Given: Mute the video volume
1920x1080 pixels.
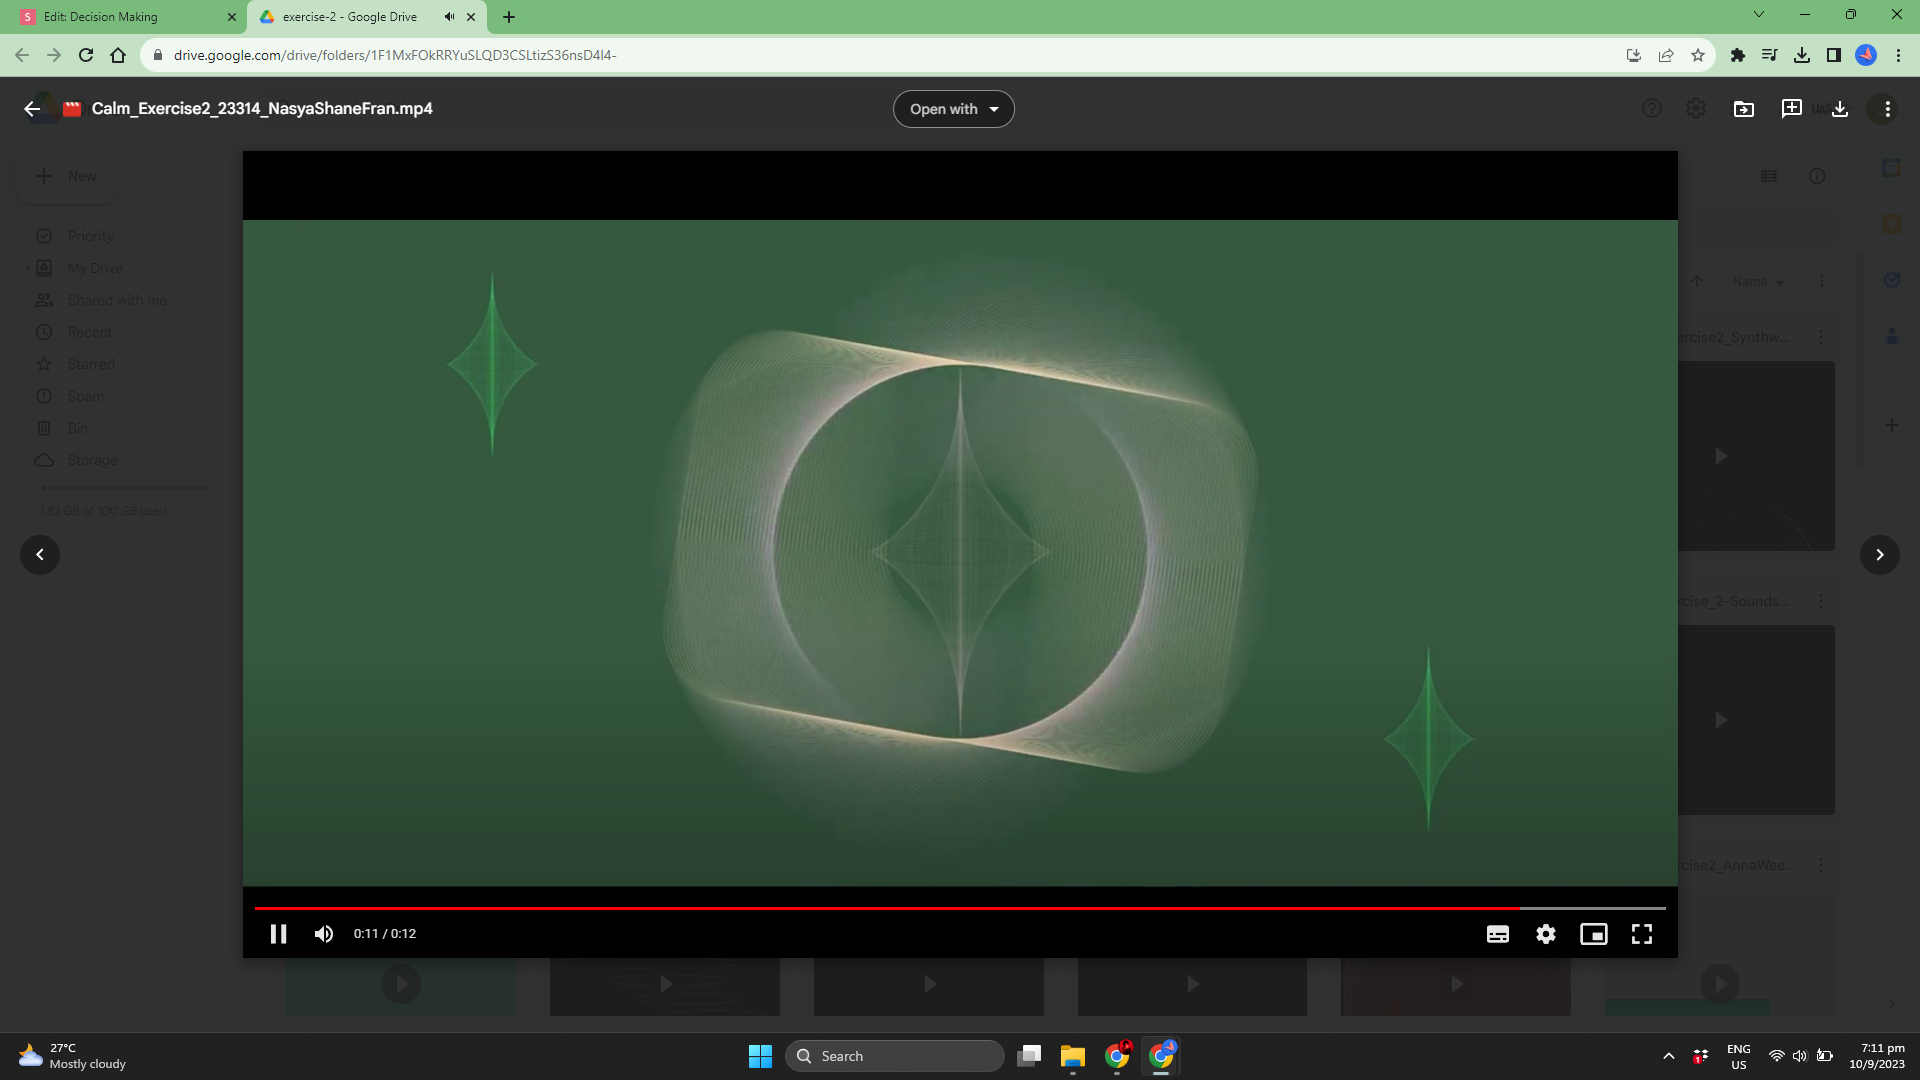Looking at the screenshot, I should pyautogui.click(x=323, y=934).
